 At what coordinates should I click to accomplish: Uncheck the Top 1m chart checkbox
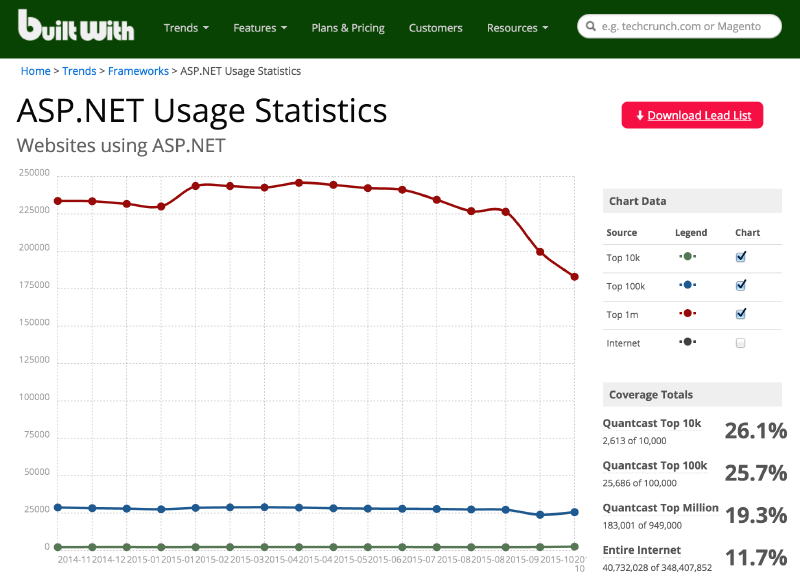741,314
